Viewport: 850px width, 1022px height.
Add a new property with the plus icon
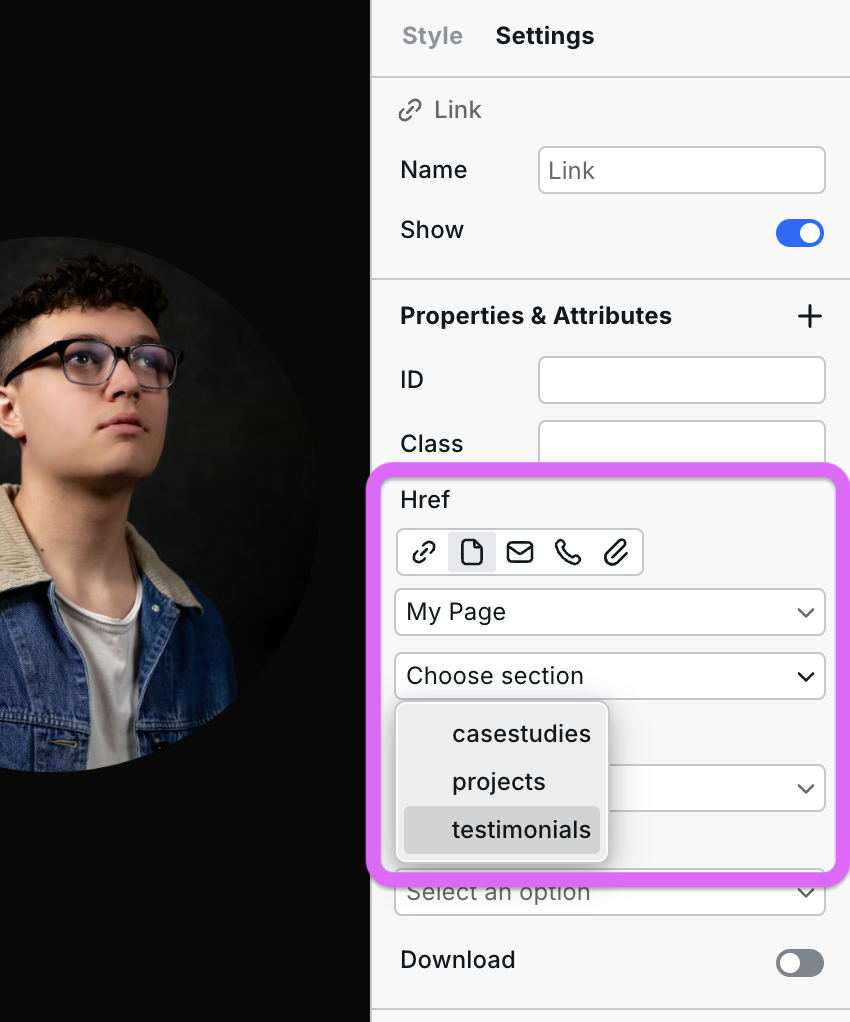coord(809,316)
